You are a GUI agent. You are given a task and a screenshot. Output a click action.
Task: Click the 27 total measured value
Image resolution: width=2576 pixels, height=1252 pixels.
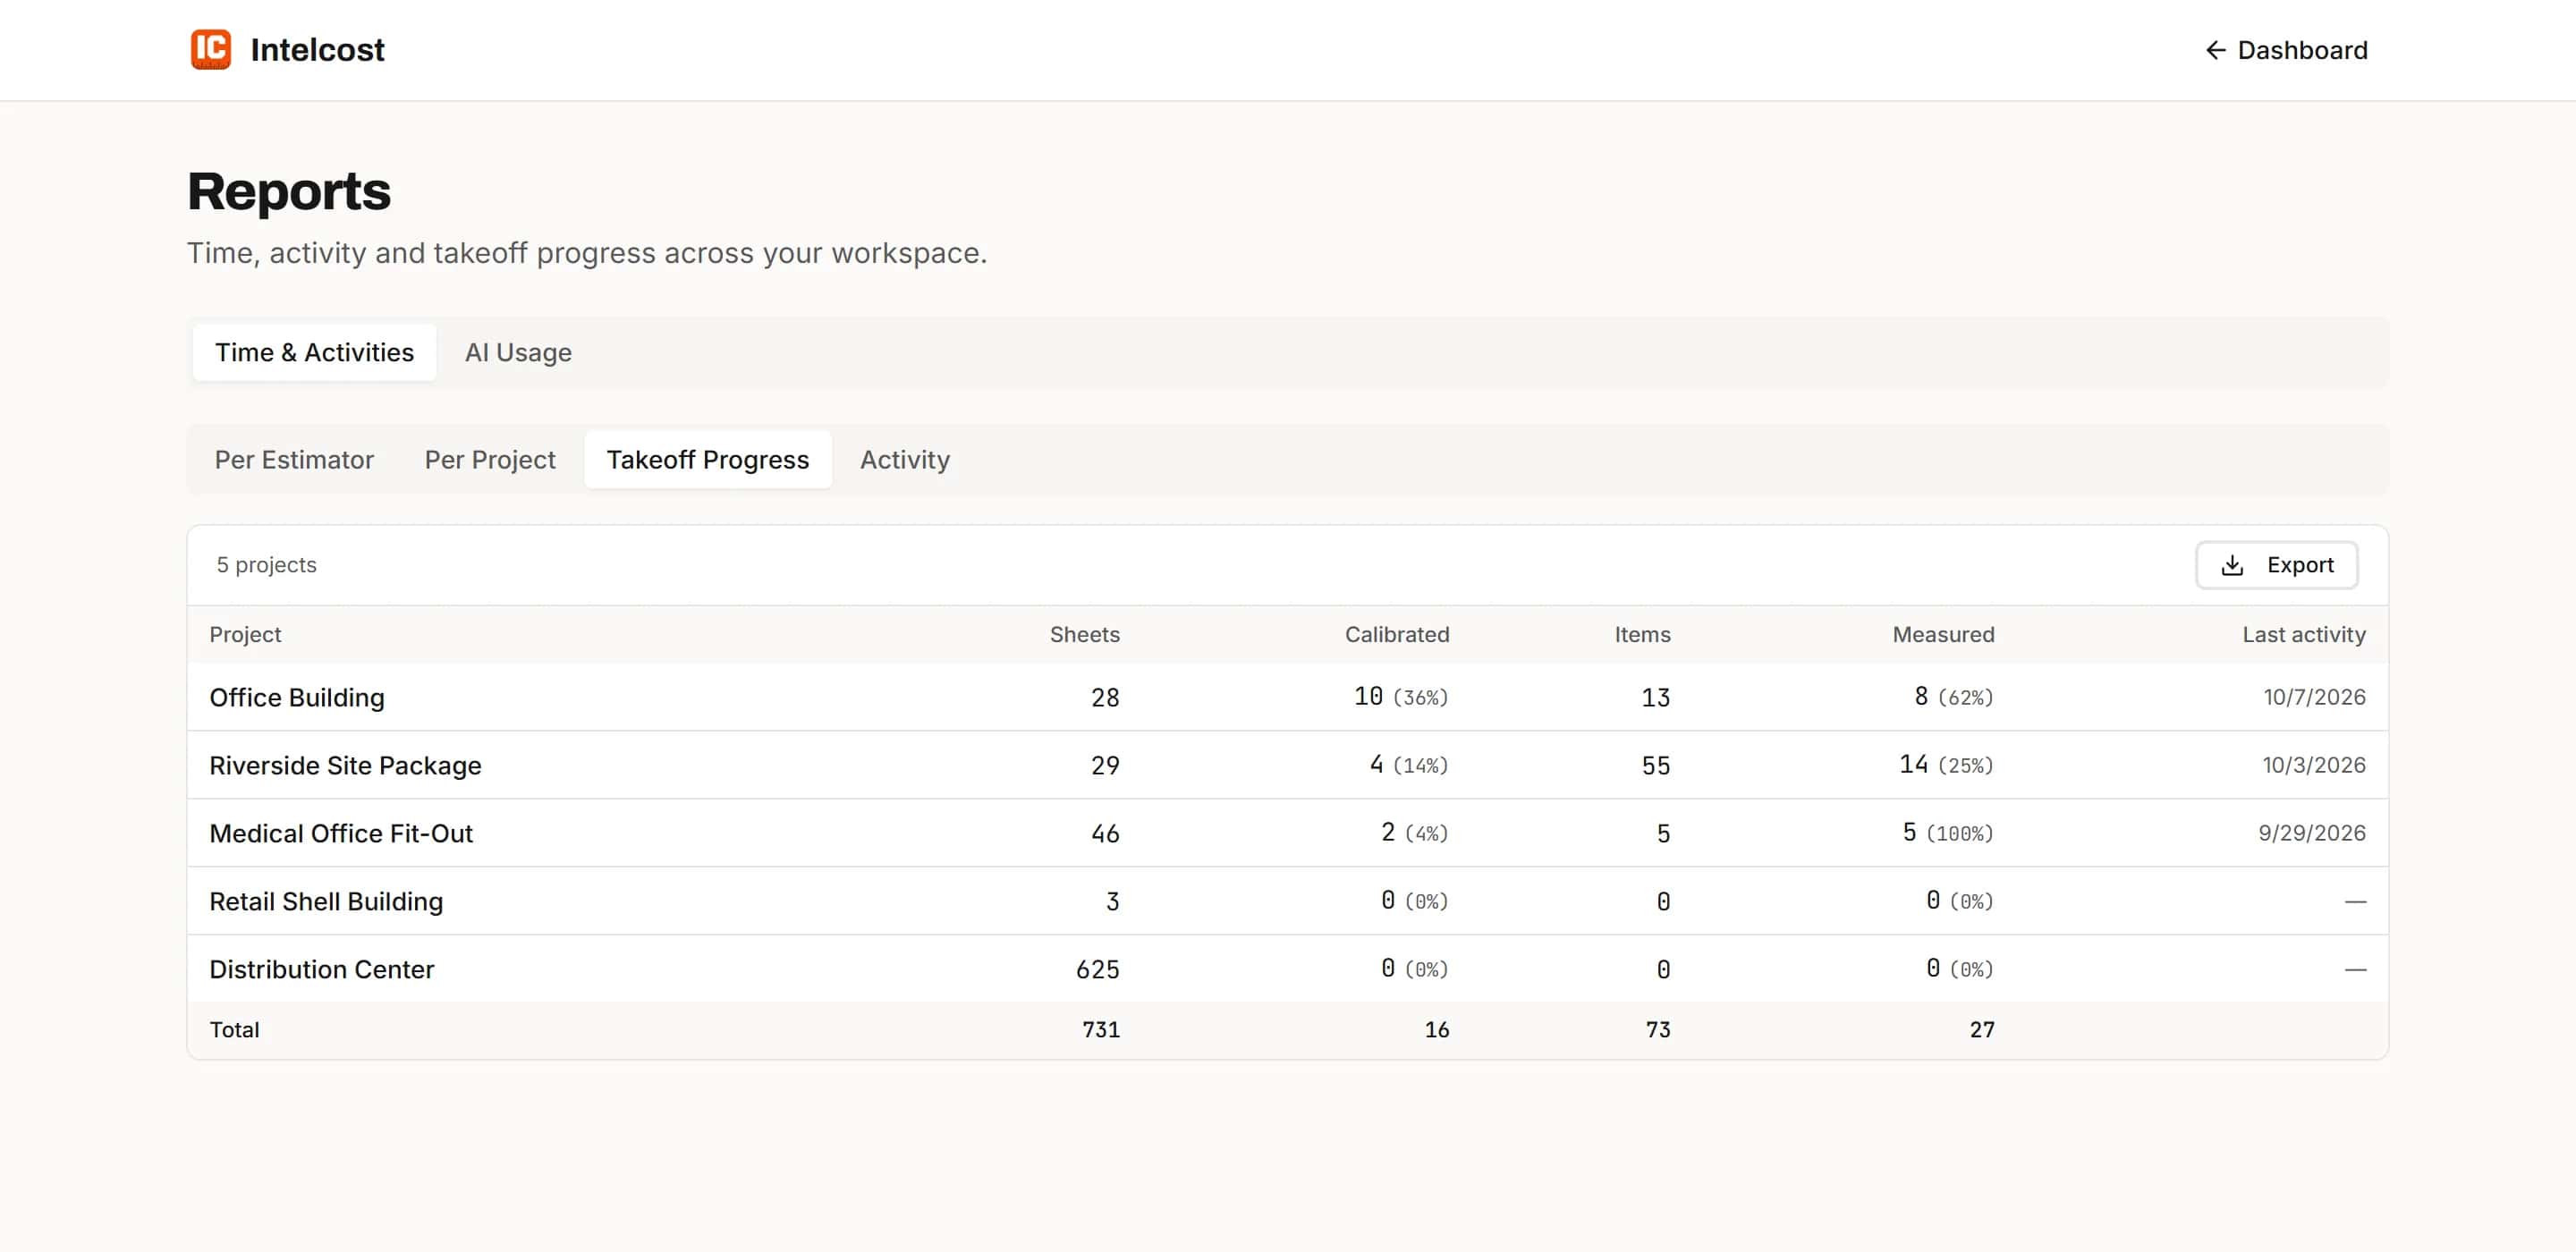pos(1981,1030)
